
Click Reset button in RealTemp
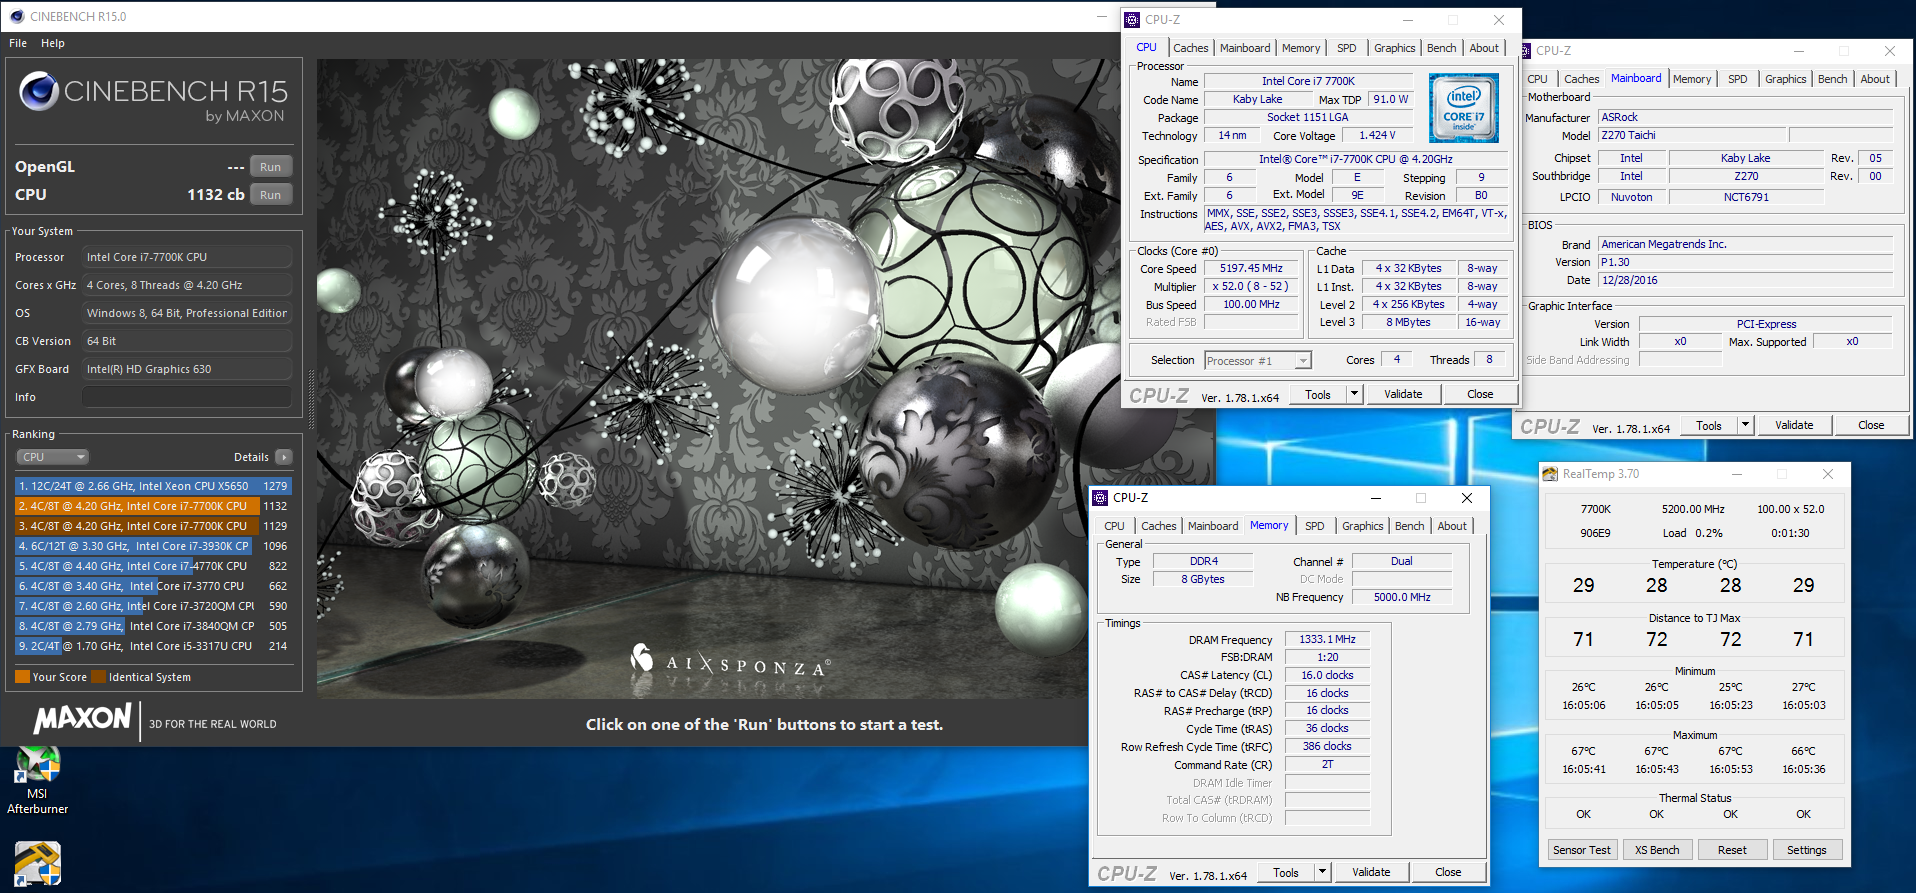tap(1732, 850)
